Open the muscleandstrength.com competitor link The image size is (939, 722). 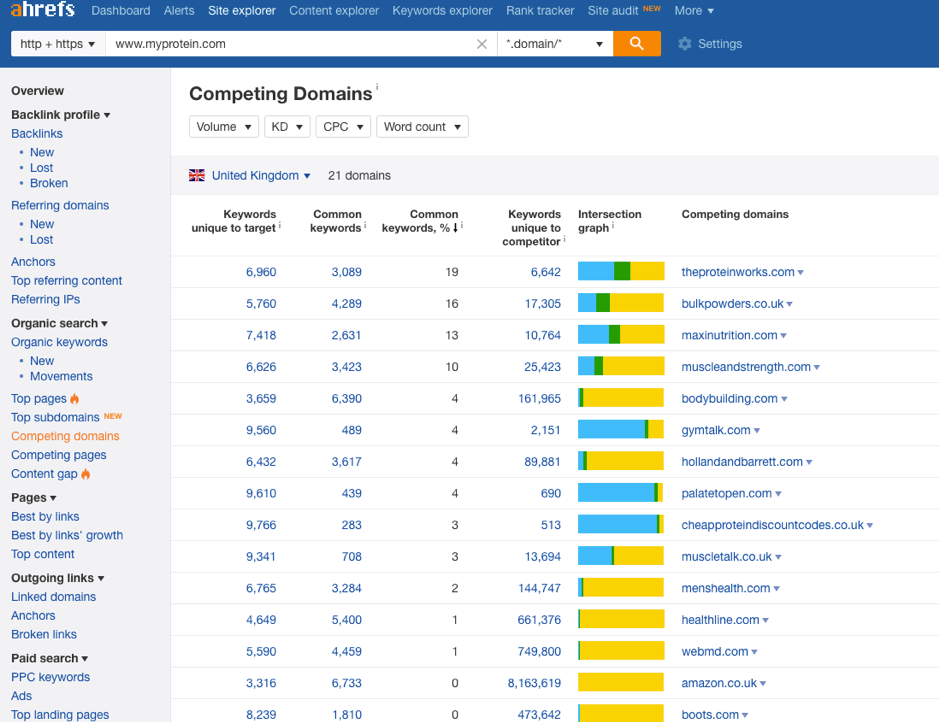[x=746, y=367]
